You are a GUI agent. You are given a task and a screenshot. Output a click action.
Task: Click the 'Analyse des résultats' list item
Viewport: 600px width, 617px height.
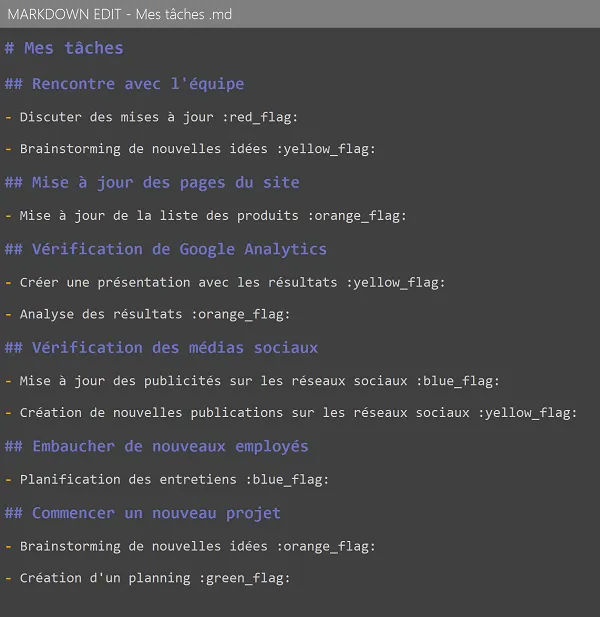coord(148,314)
